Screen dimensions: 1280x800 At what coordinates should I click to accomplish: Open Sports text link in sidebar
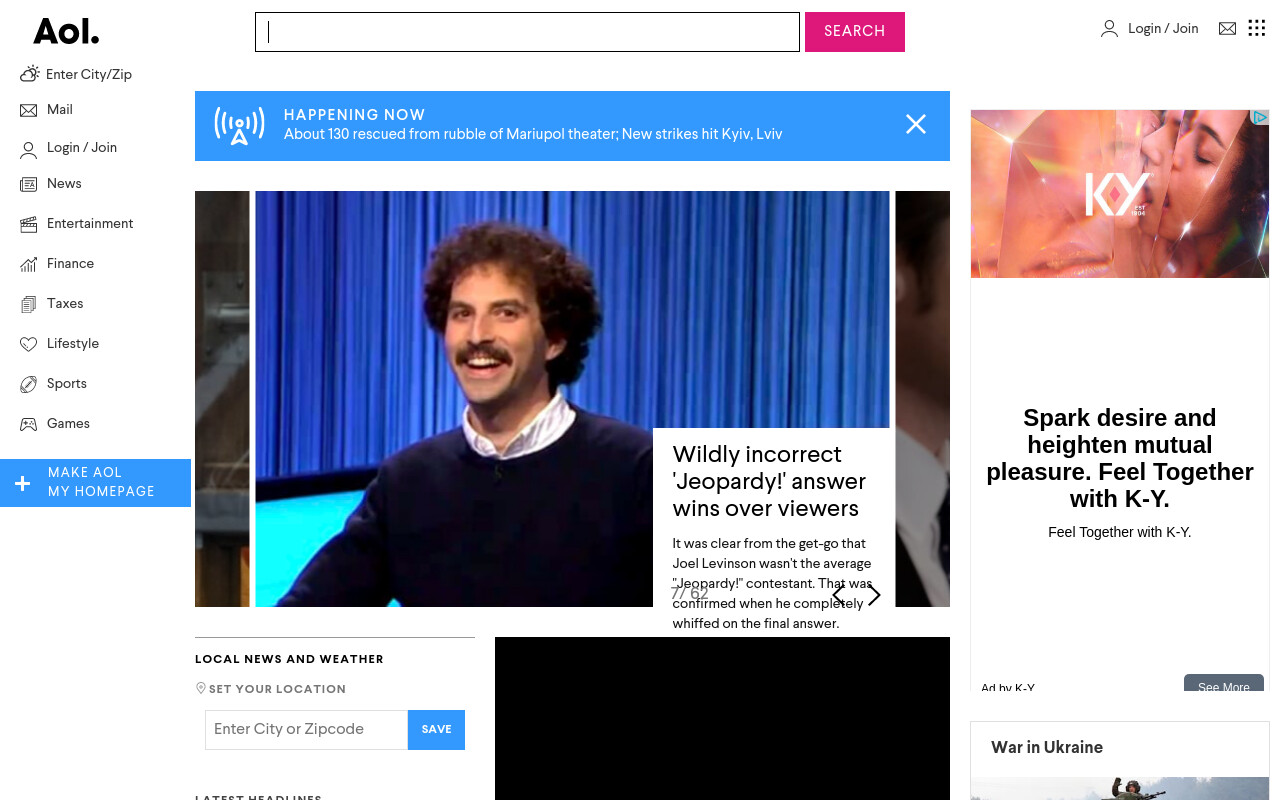click(67, 384)
